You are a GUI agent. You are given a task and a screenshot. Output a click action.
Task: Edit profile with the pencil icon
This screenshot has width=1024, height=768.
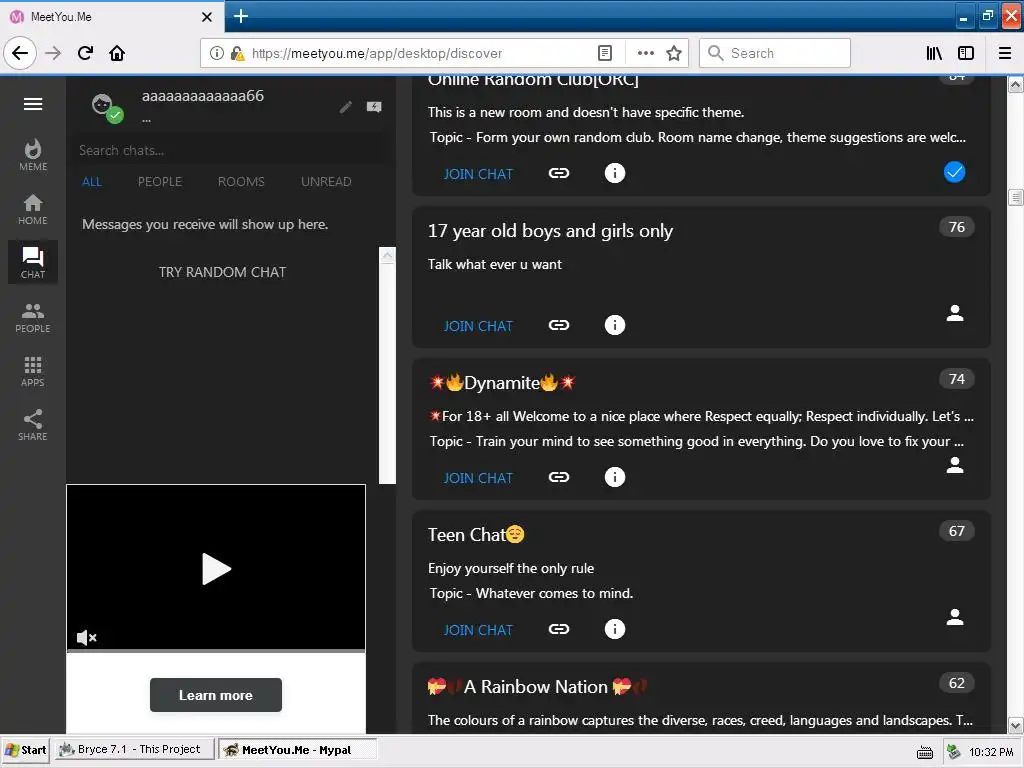[346, 107]
